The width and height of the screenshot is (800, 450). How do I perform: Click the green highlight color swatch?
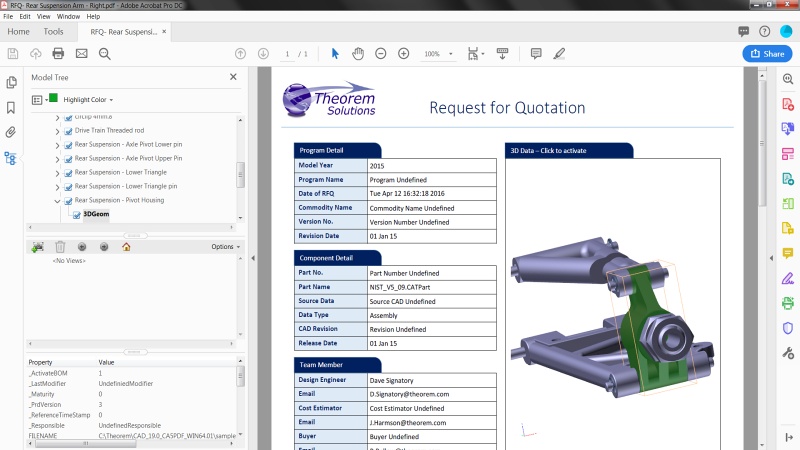coord(53,98)
